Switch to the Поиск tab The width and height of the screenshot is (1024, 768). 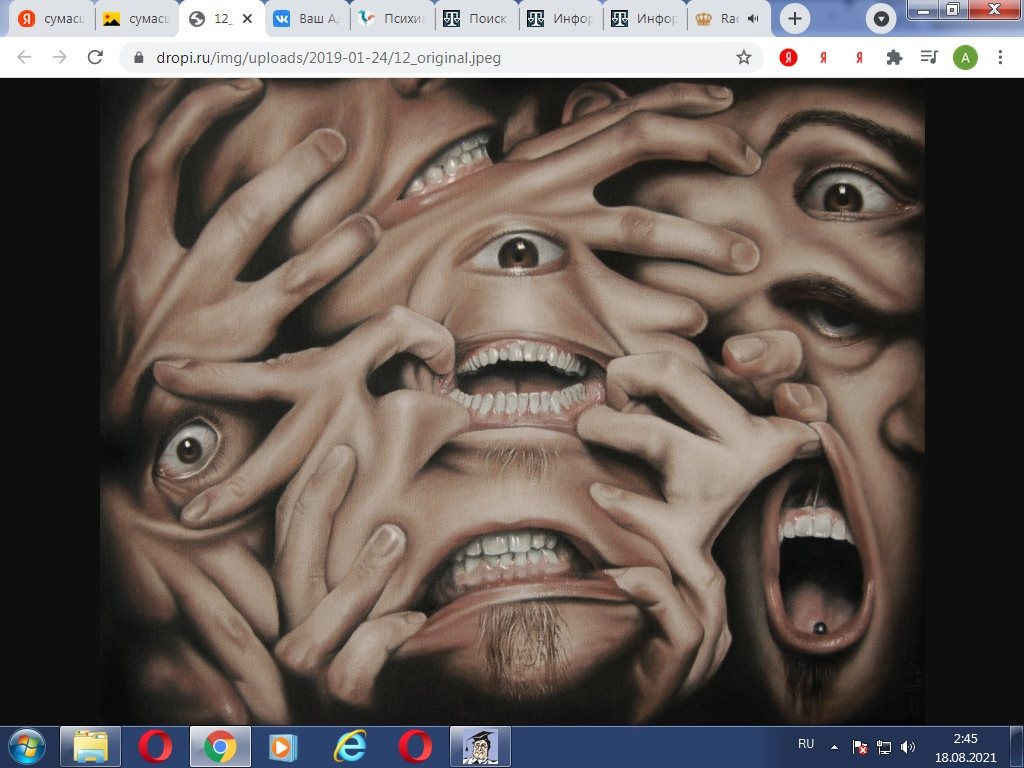coord(477,19)
